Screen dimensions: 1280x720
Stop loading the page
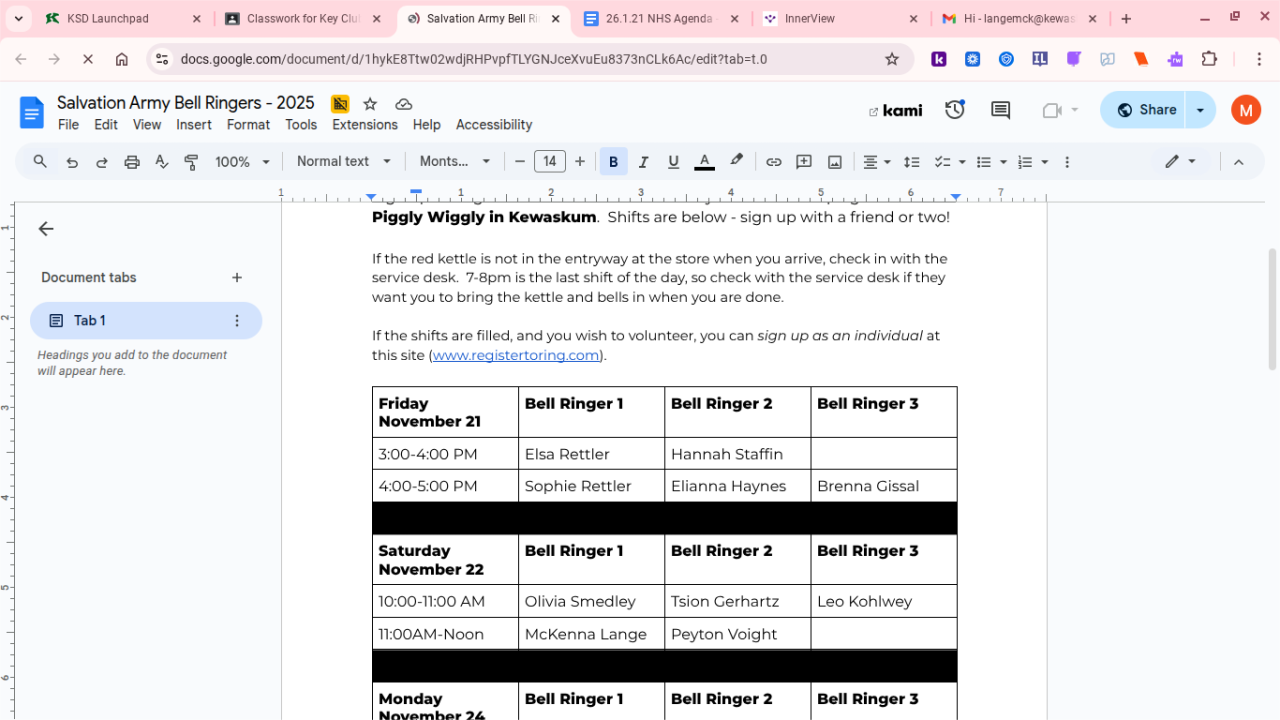(88, 59)
